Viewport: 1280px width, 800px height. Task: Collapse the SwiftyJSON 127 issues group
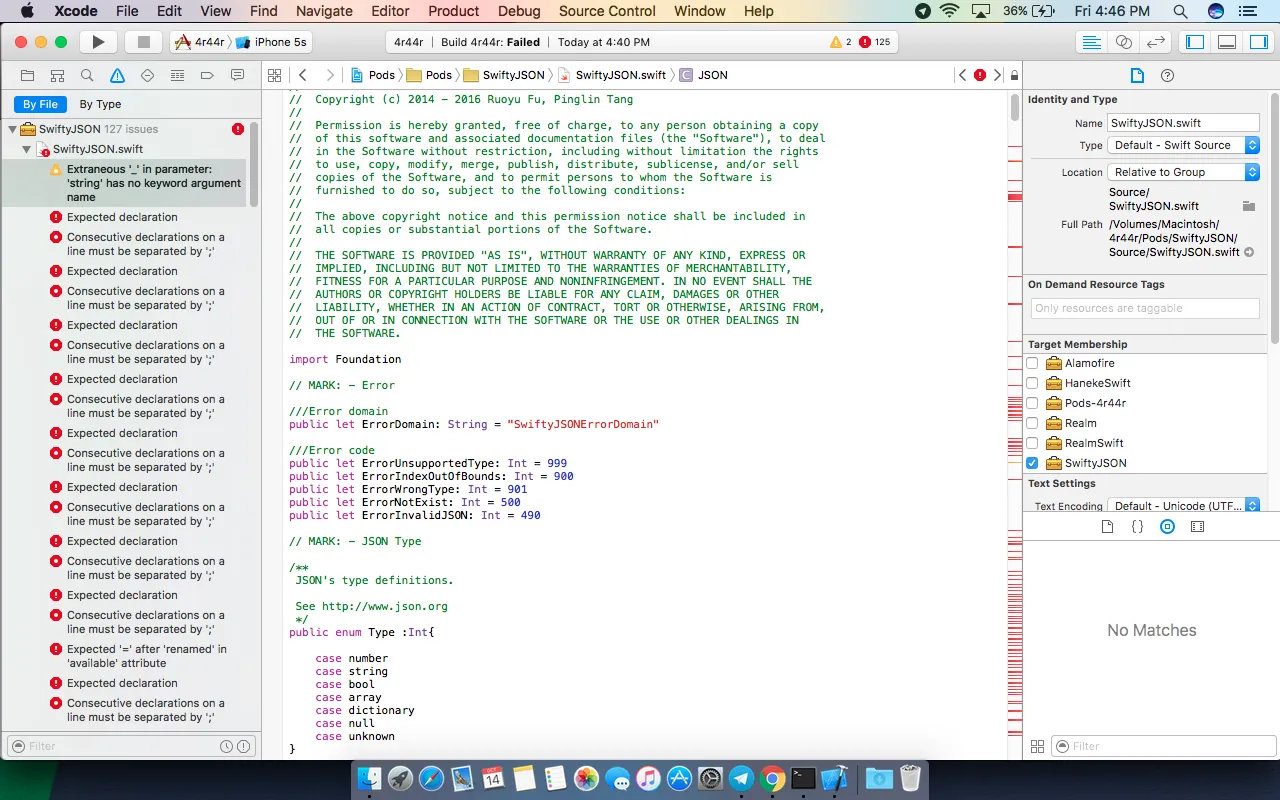[13, 129]
